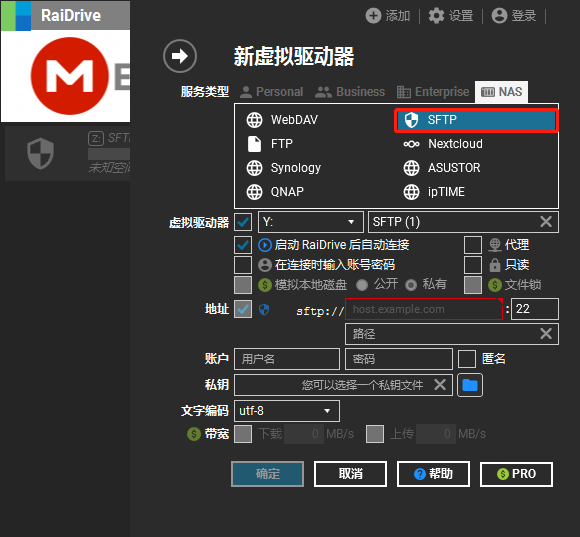Click the 模拟本地磁盘 dollar PRO icon

coord(265,285)
